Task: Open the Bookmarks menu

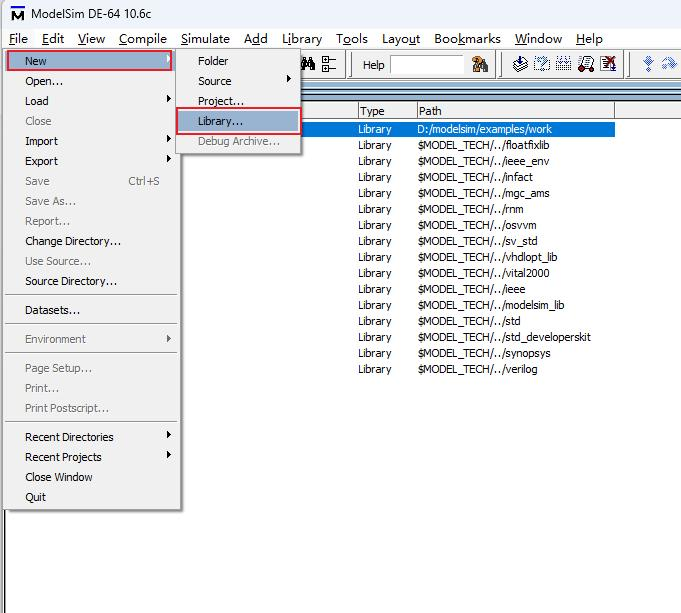Action: tap(467, 39)
